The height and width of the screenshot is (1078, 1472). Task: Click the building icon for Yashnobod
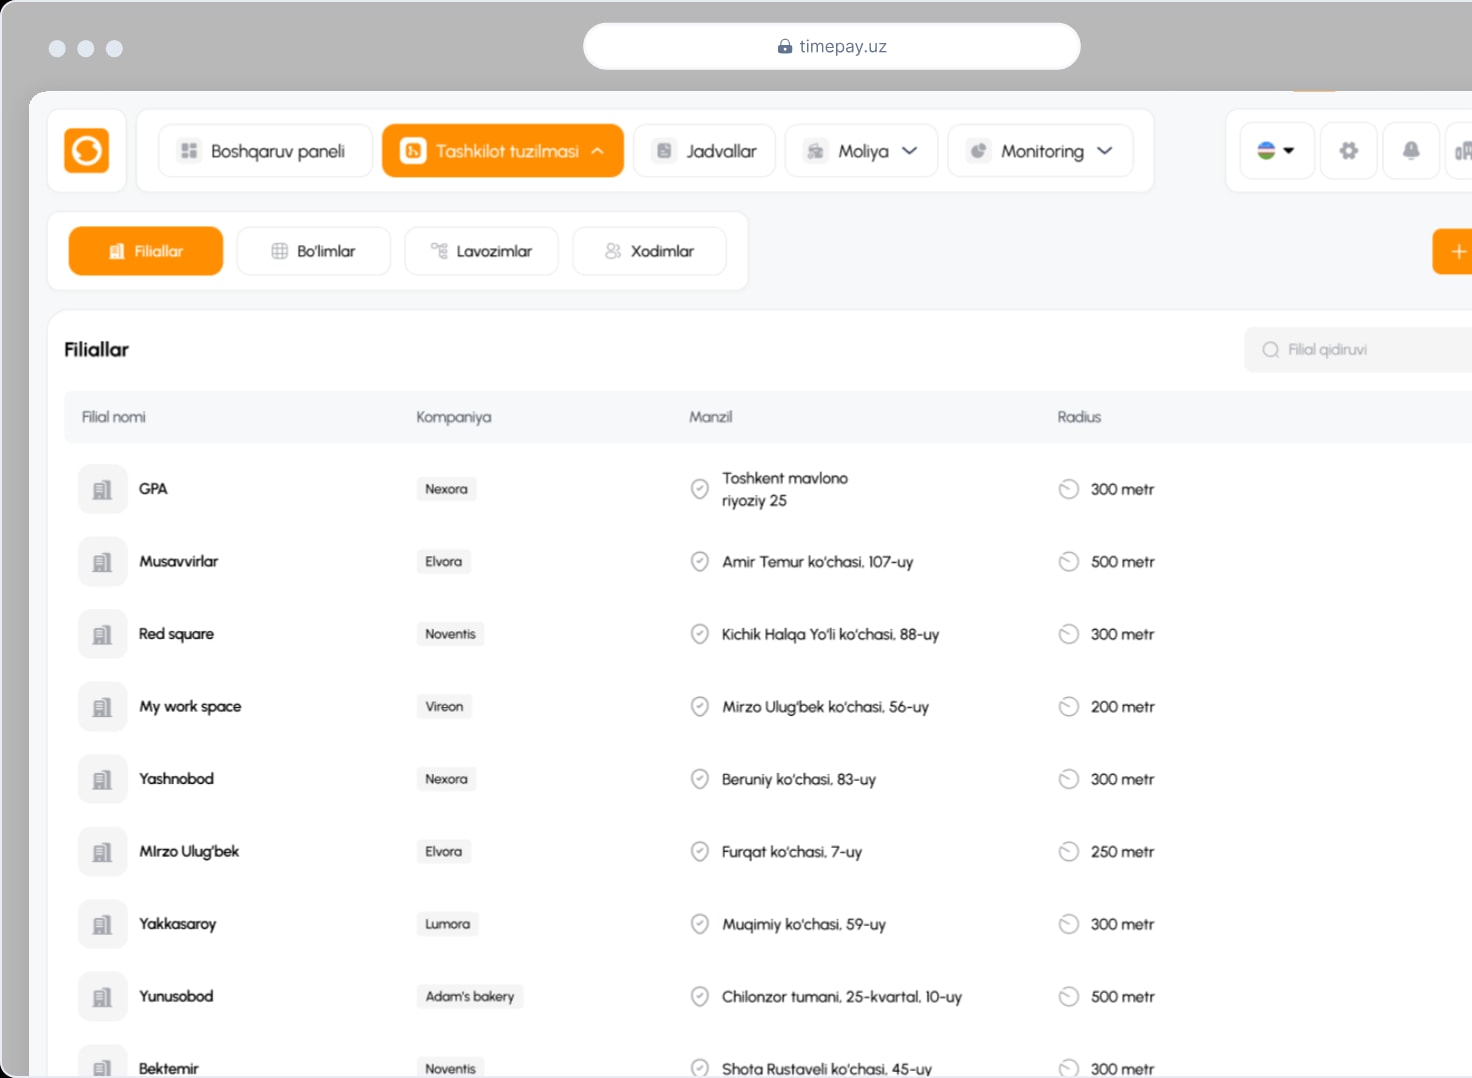click(103, 779)
